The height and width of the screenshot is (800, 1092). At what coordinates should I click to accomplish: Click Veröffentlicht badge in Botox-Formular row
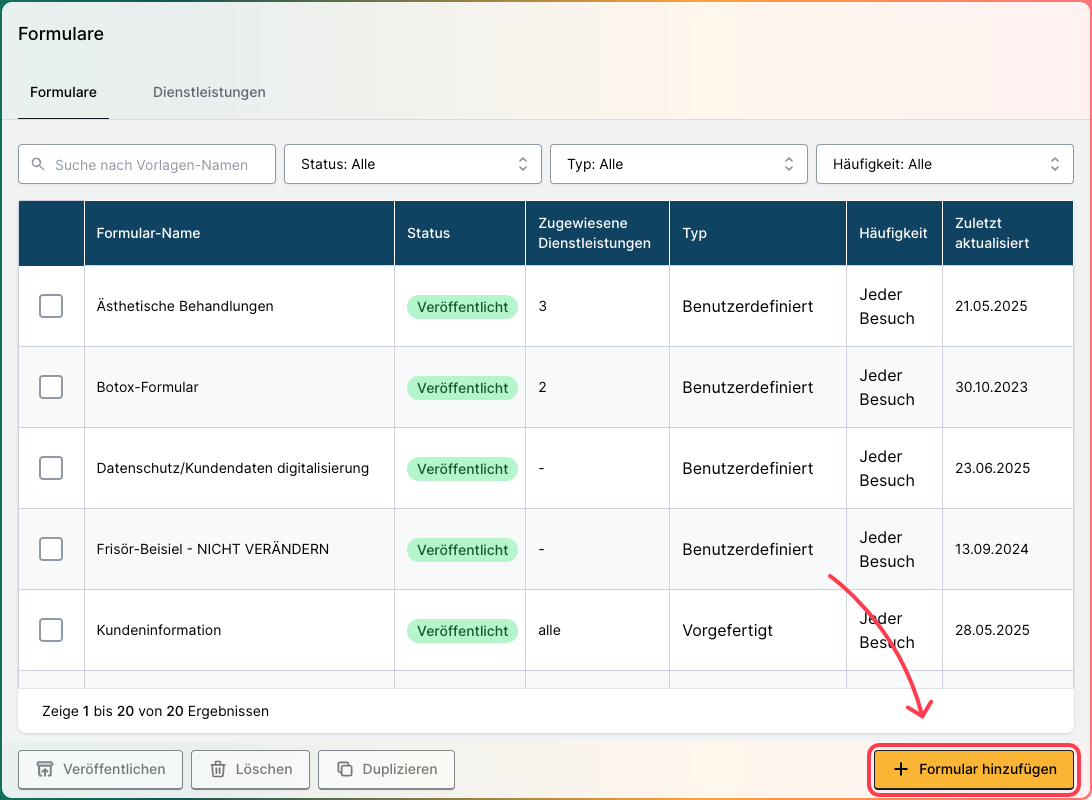coord(462,388)
